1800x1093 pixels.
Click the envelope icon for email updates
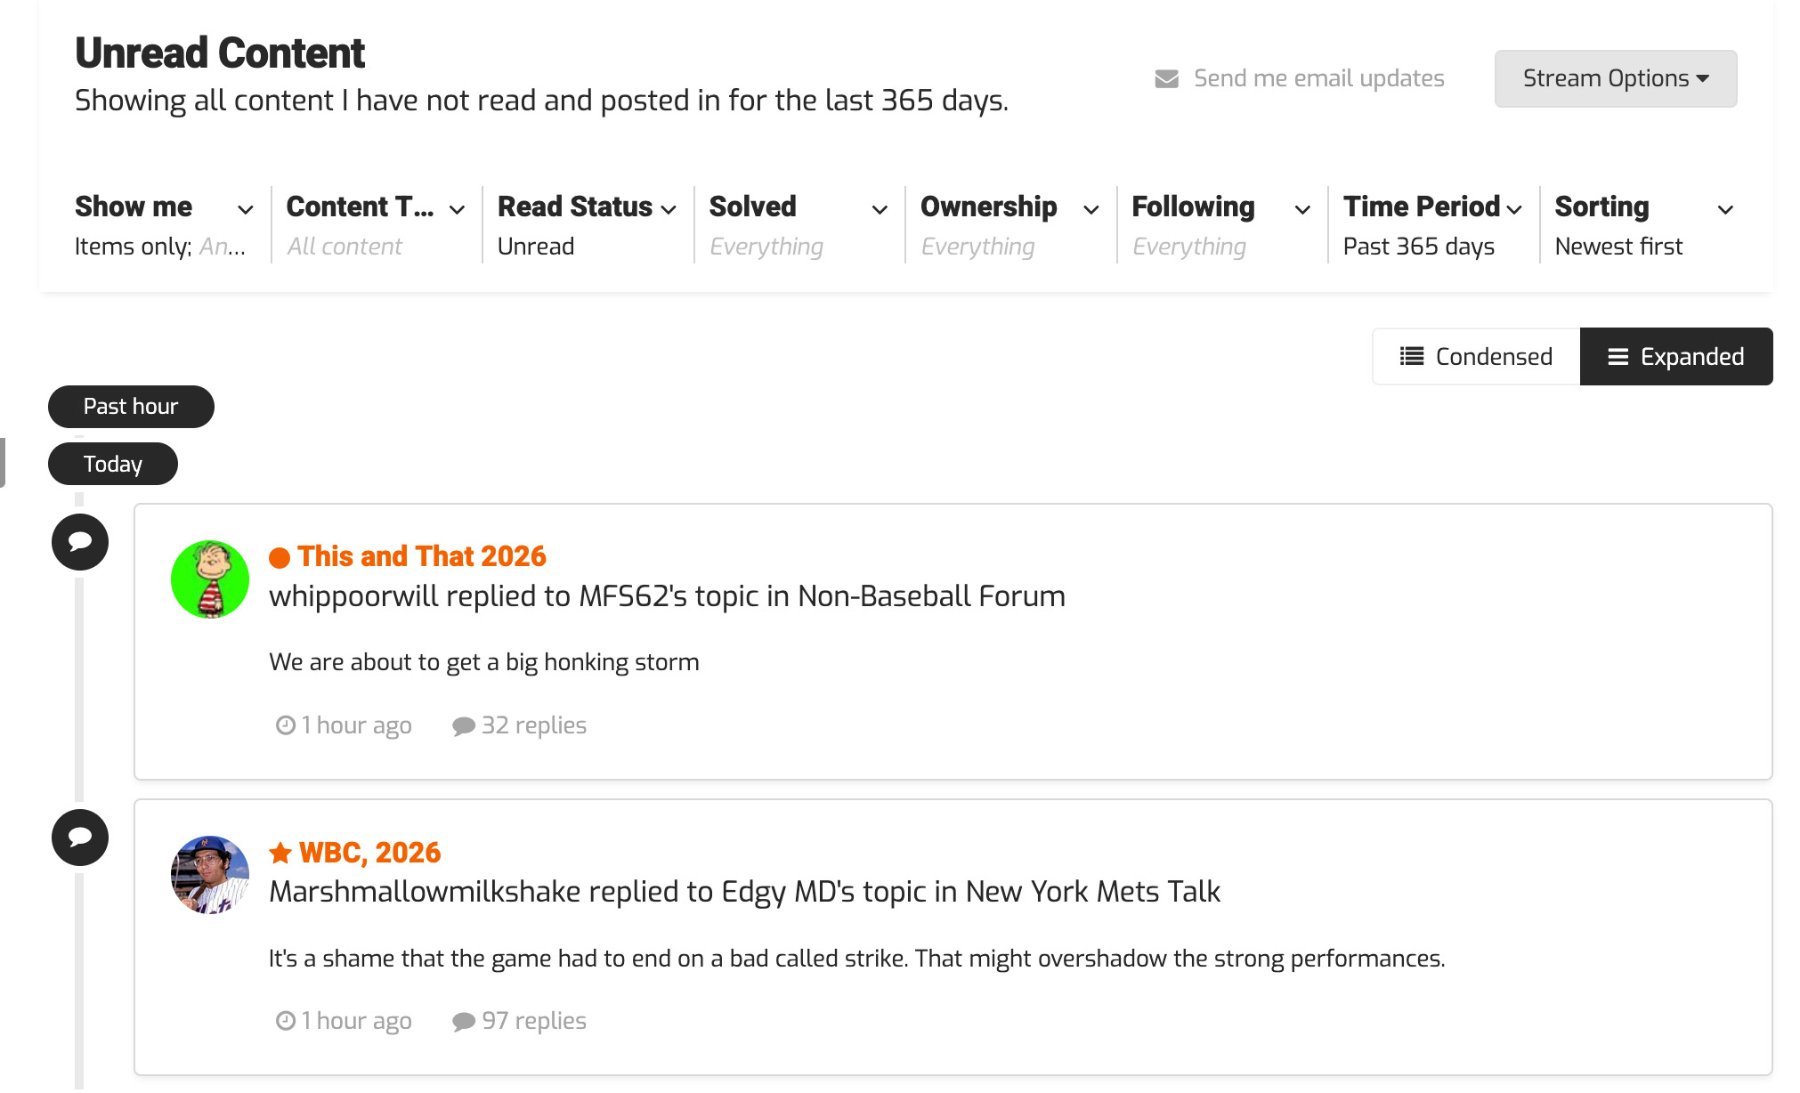coord(1166,79)
